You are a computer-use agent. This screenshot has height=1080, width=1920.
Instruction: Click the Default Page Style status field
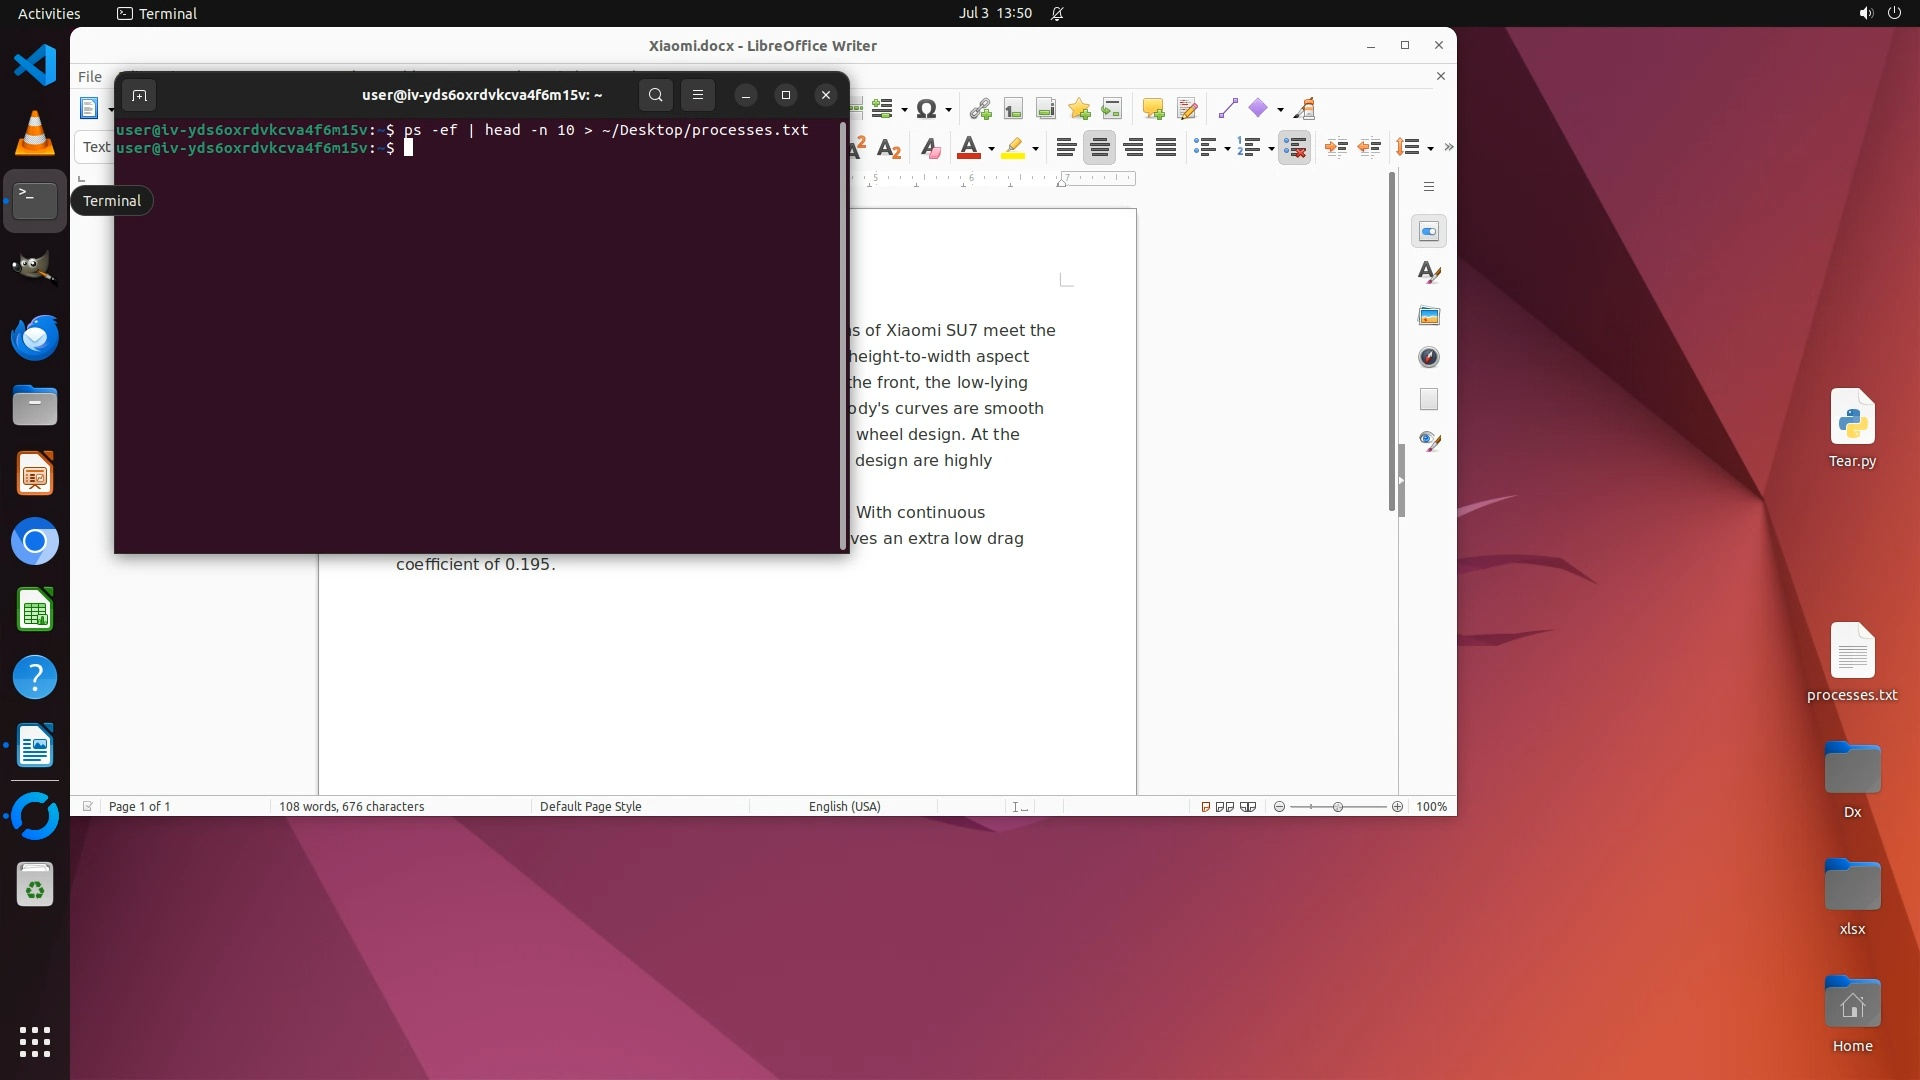coord(590,806)
